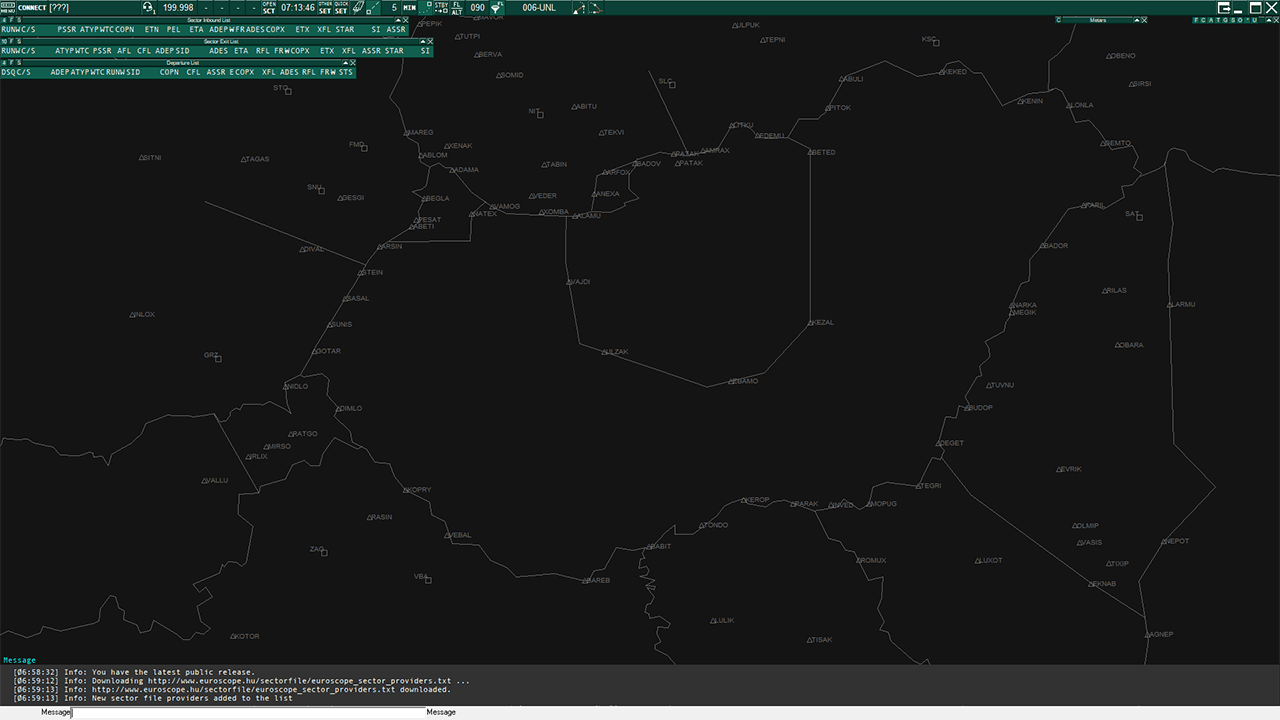Click the rightmost toolbar separation tool icon

(x=595, y=8)
